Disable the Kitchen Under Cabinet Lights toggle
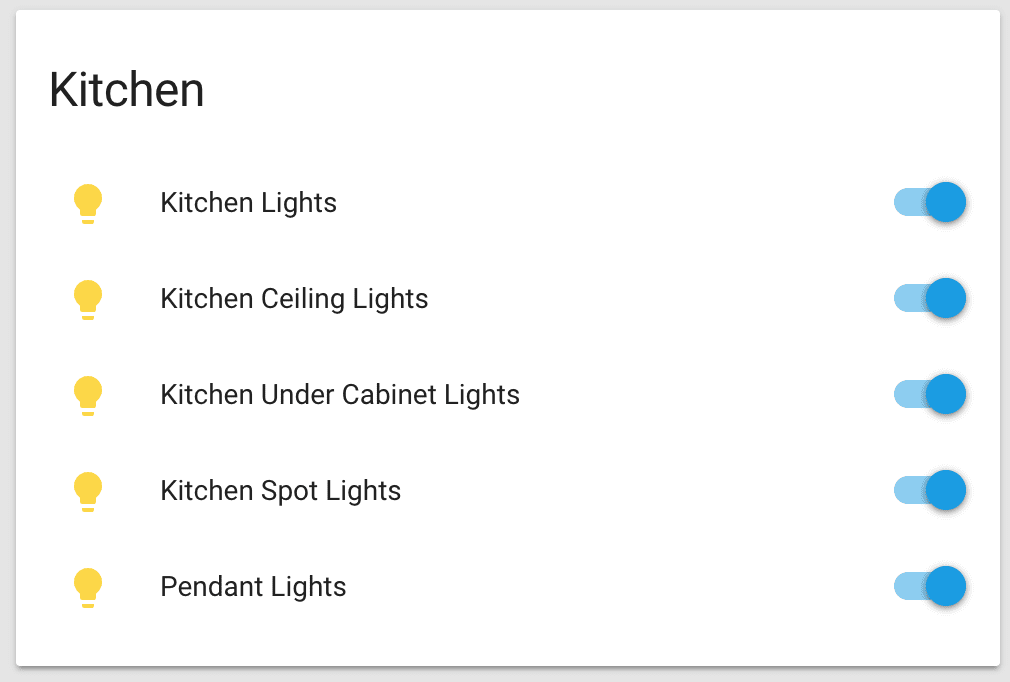Viewport: 1010px width, 682px height. pyautogui.click(x=929, y=394)
